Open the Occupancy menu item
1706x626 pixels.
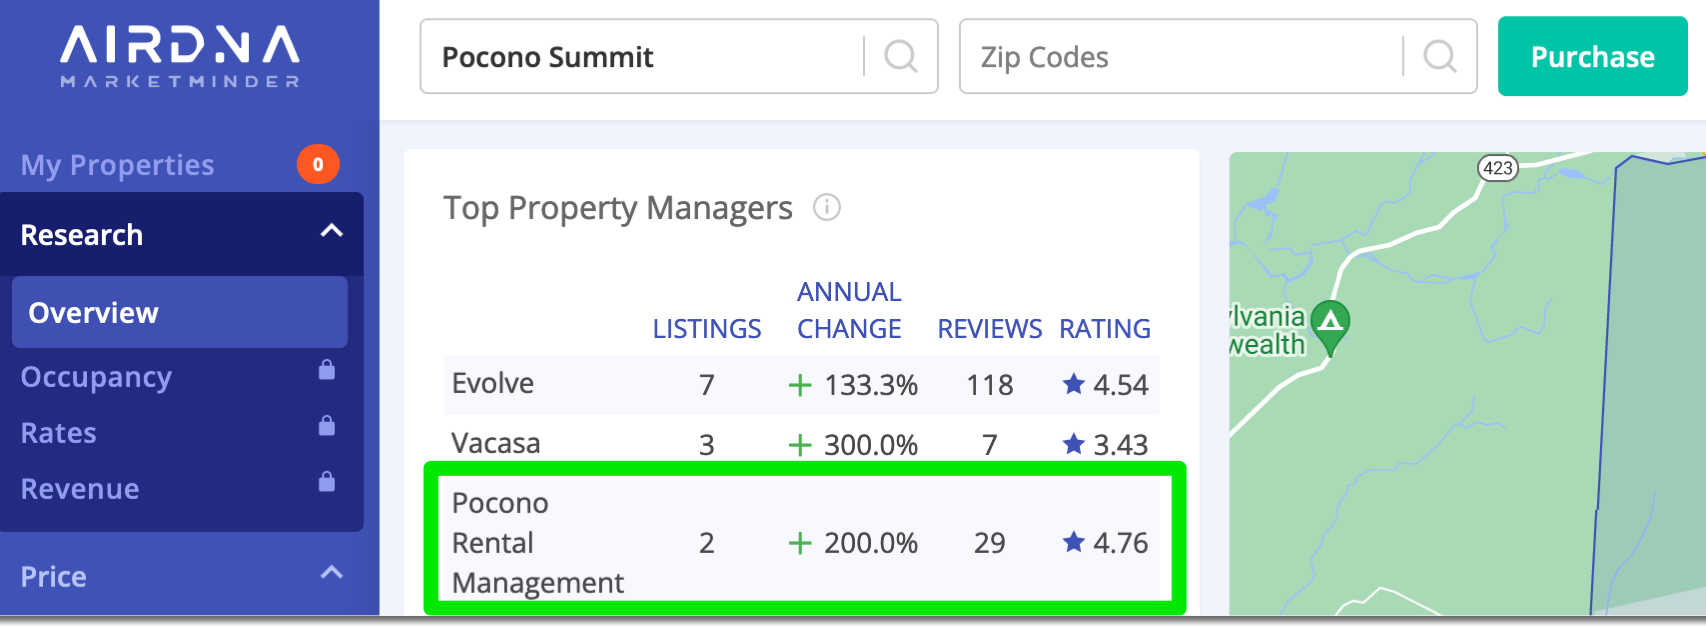tap(96, 377)
